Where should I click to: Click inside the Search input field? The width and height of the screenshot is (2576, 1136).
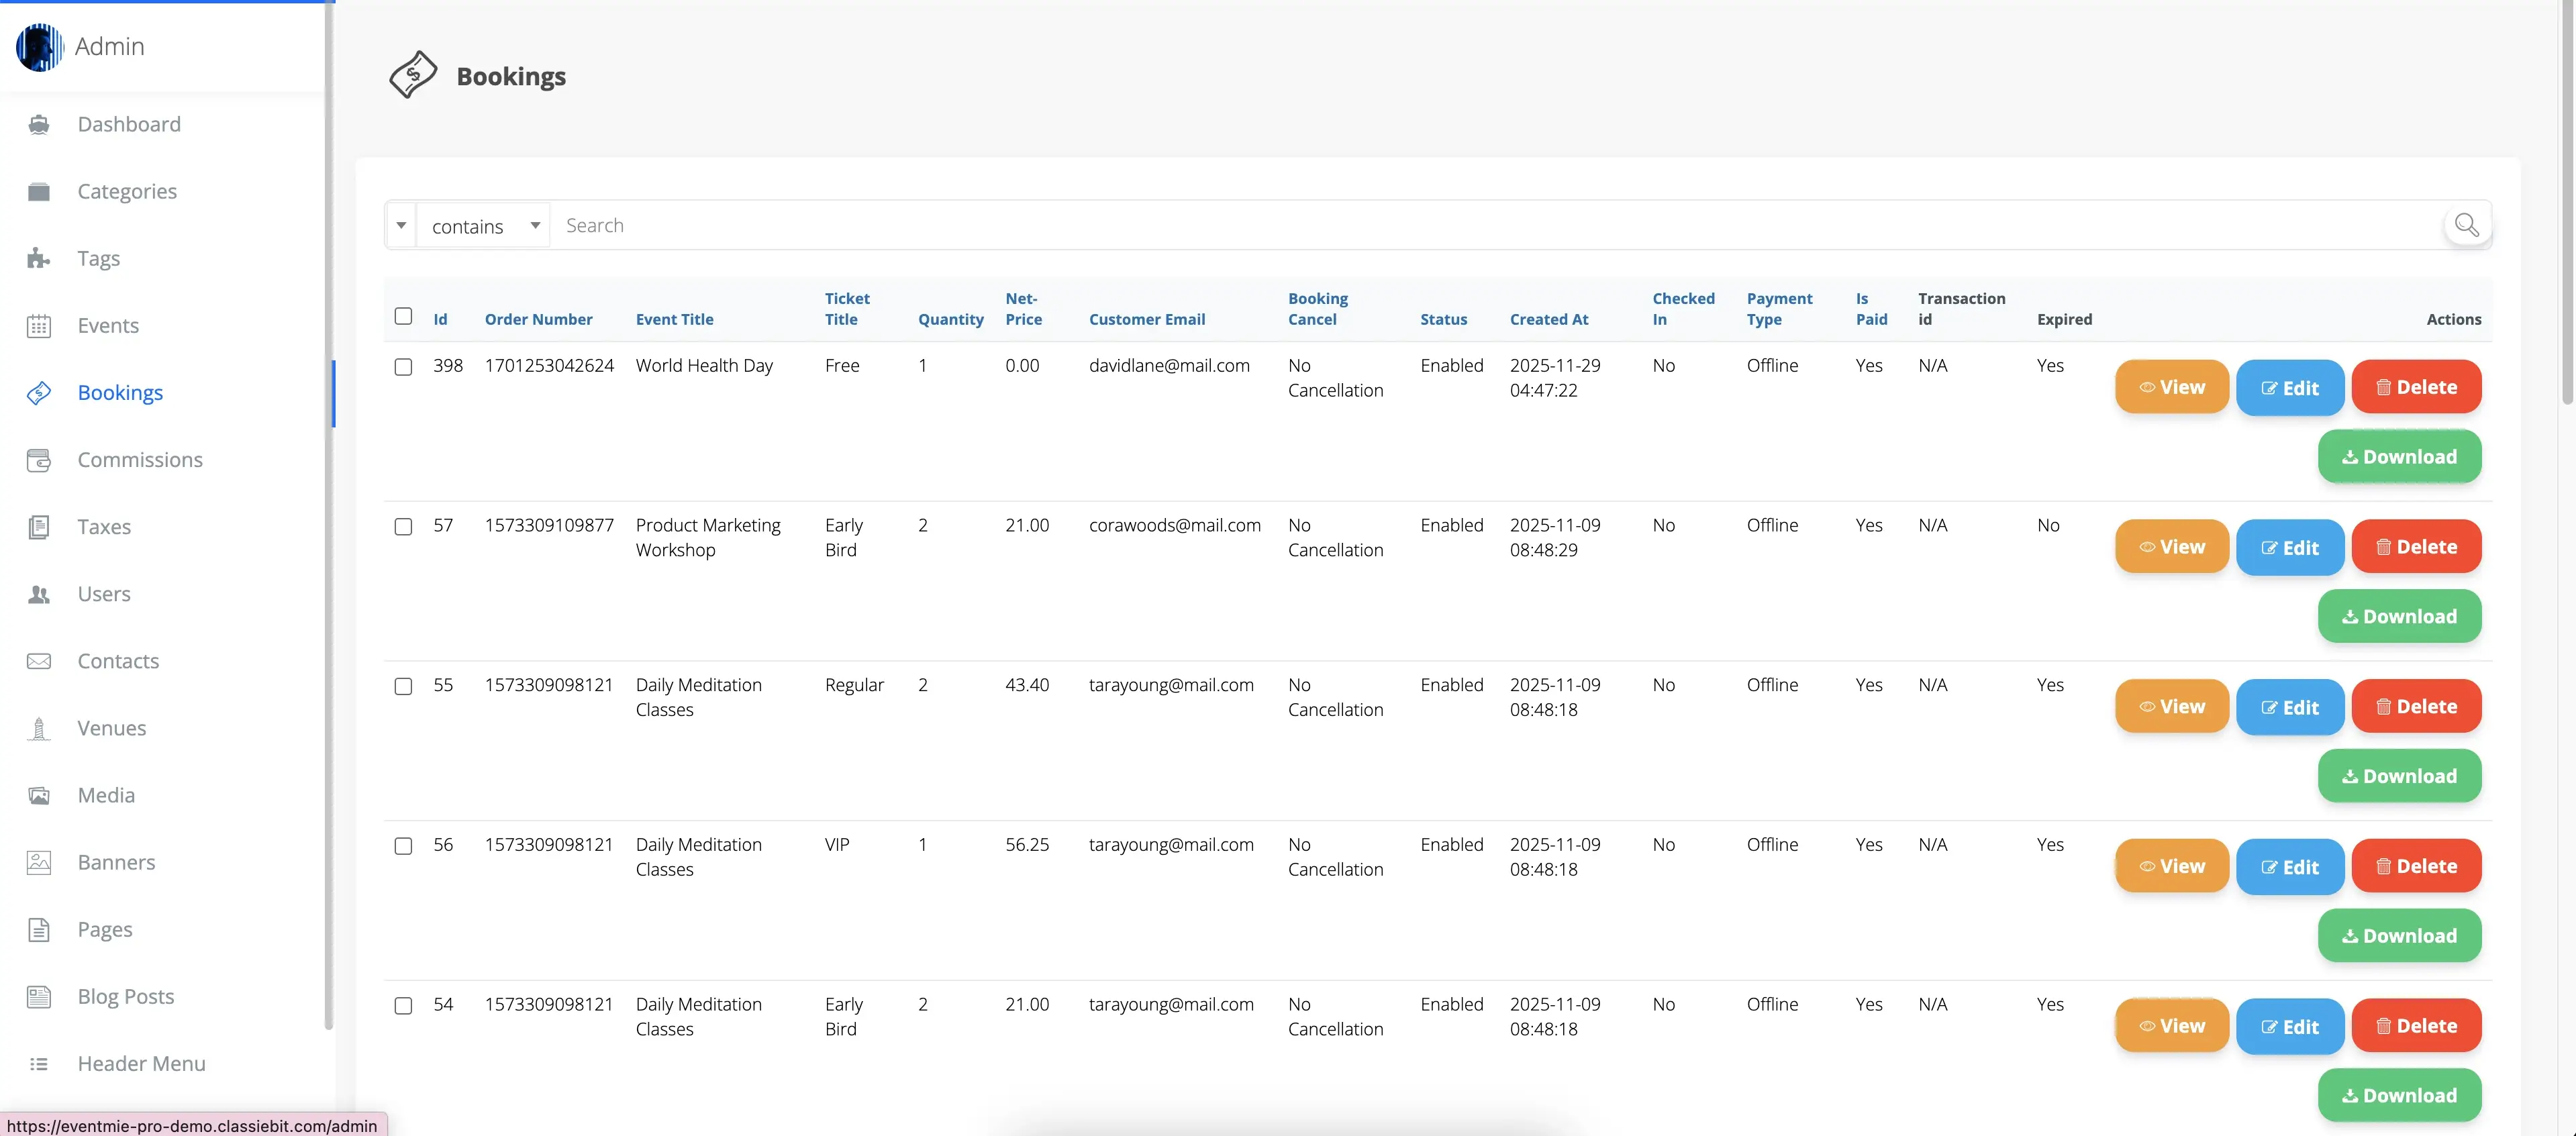900,225
